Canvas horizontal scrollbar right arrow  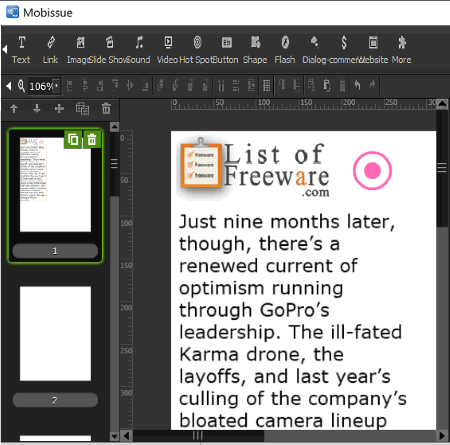(x=442, y=436)
